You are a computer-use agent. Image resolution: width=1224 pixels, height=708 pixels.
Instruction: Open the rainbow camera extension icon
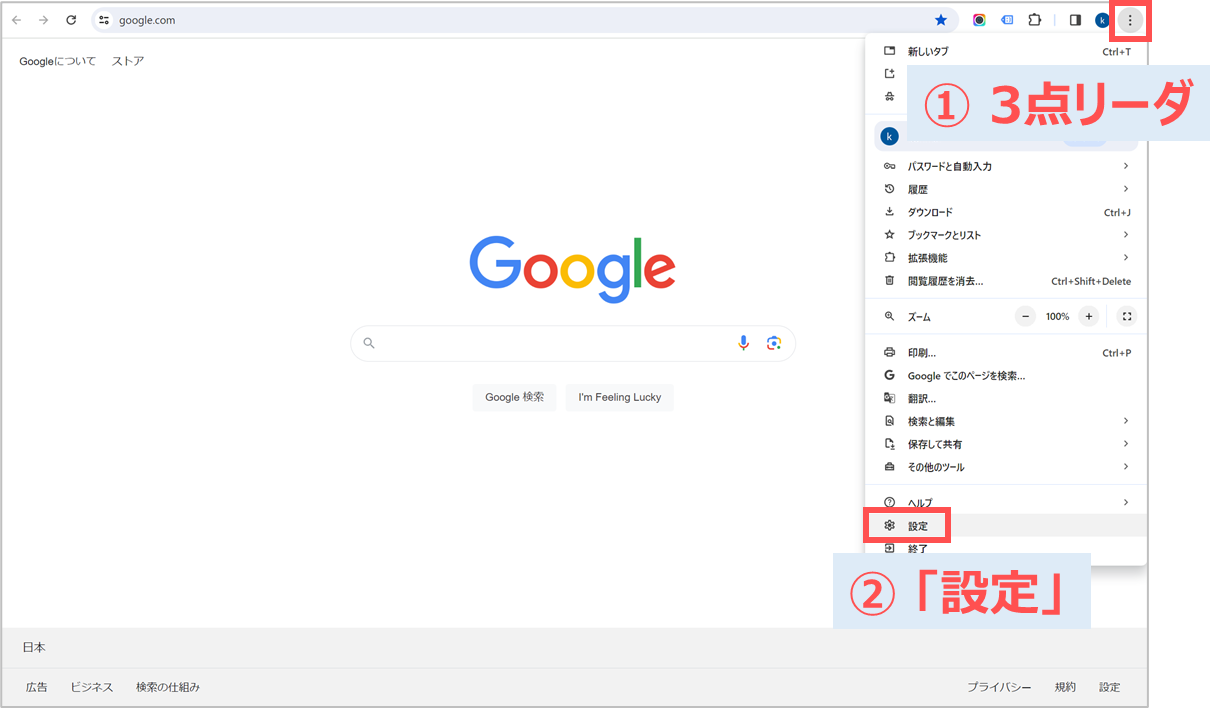[979, 20]
